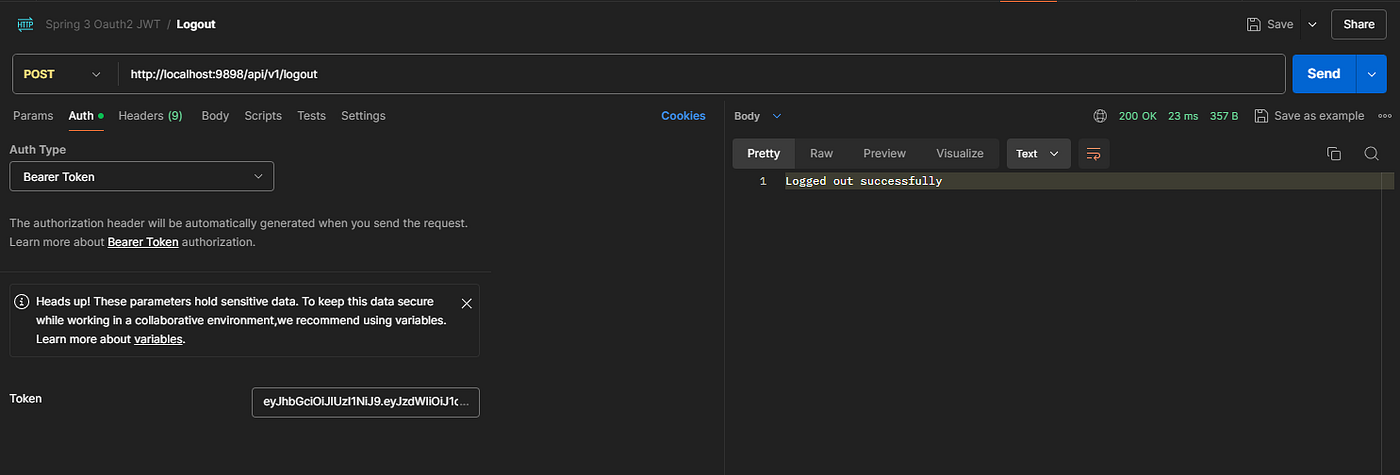
Task: Expand the Send button arrow options
Action: click(1370, 74)
